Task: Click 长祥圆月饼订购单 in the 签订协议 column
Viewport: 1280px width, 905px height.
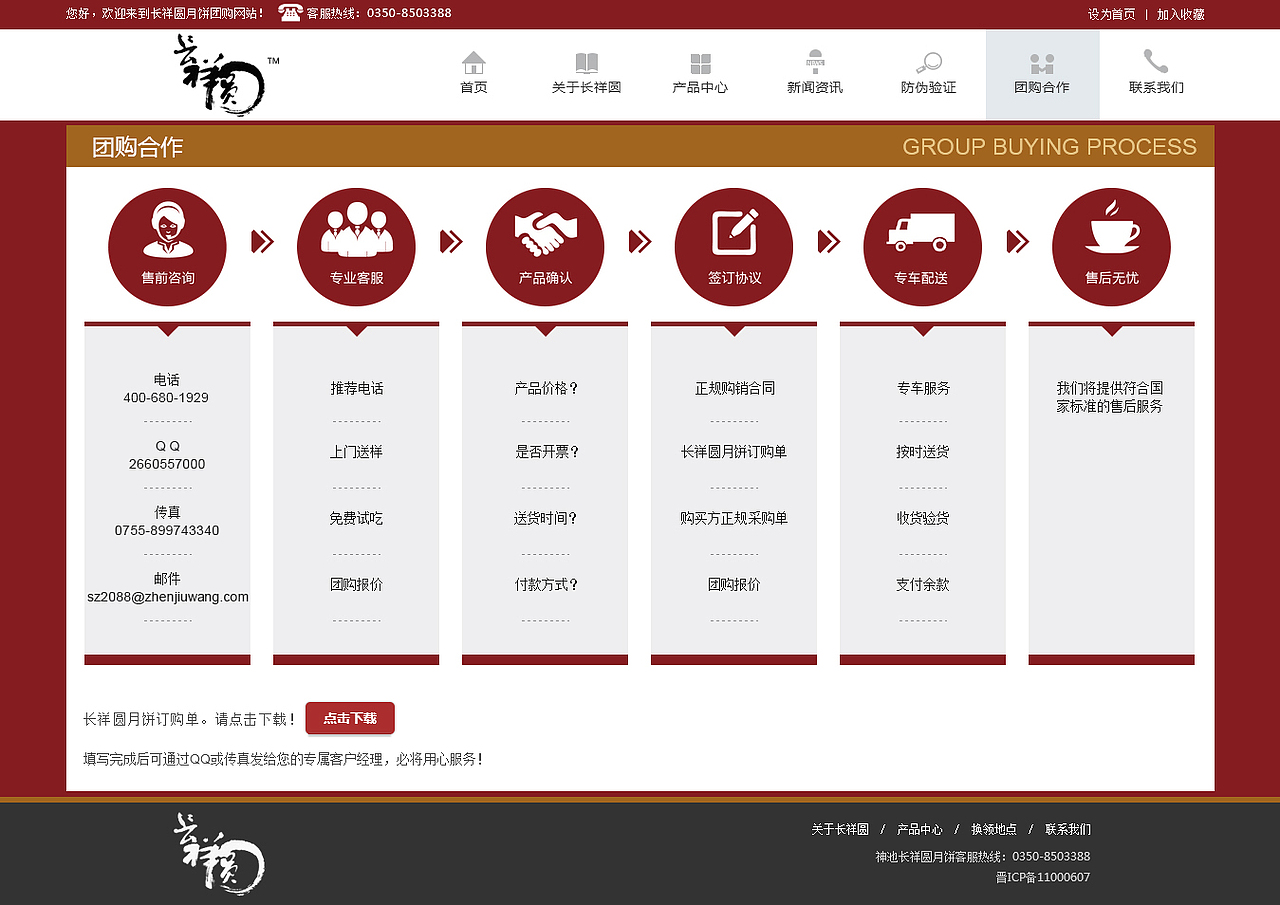Action: tap(734, 452)
